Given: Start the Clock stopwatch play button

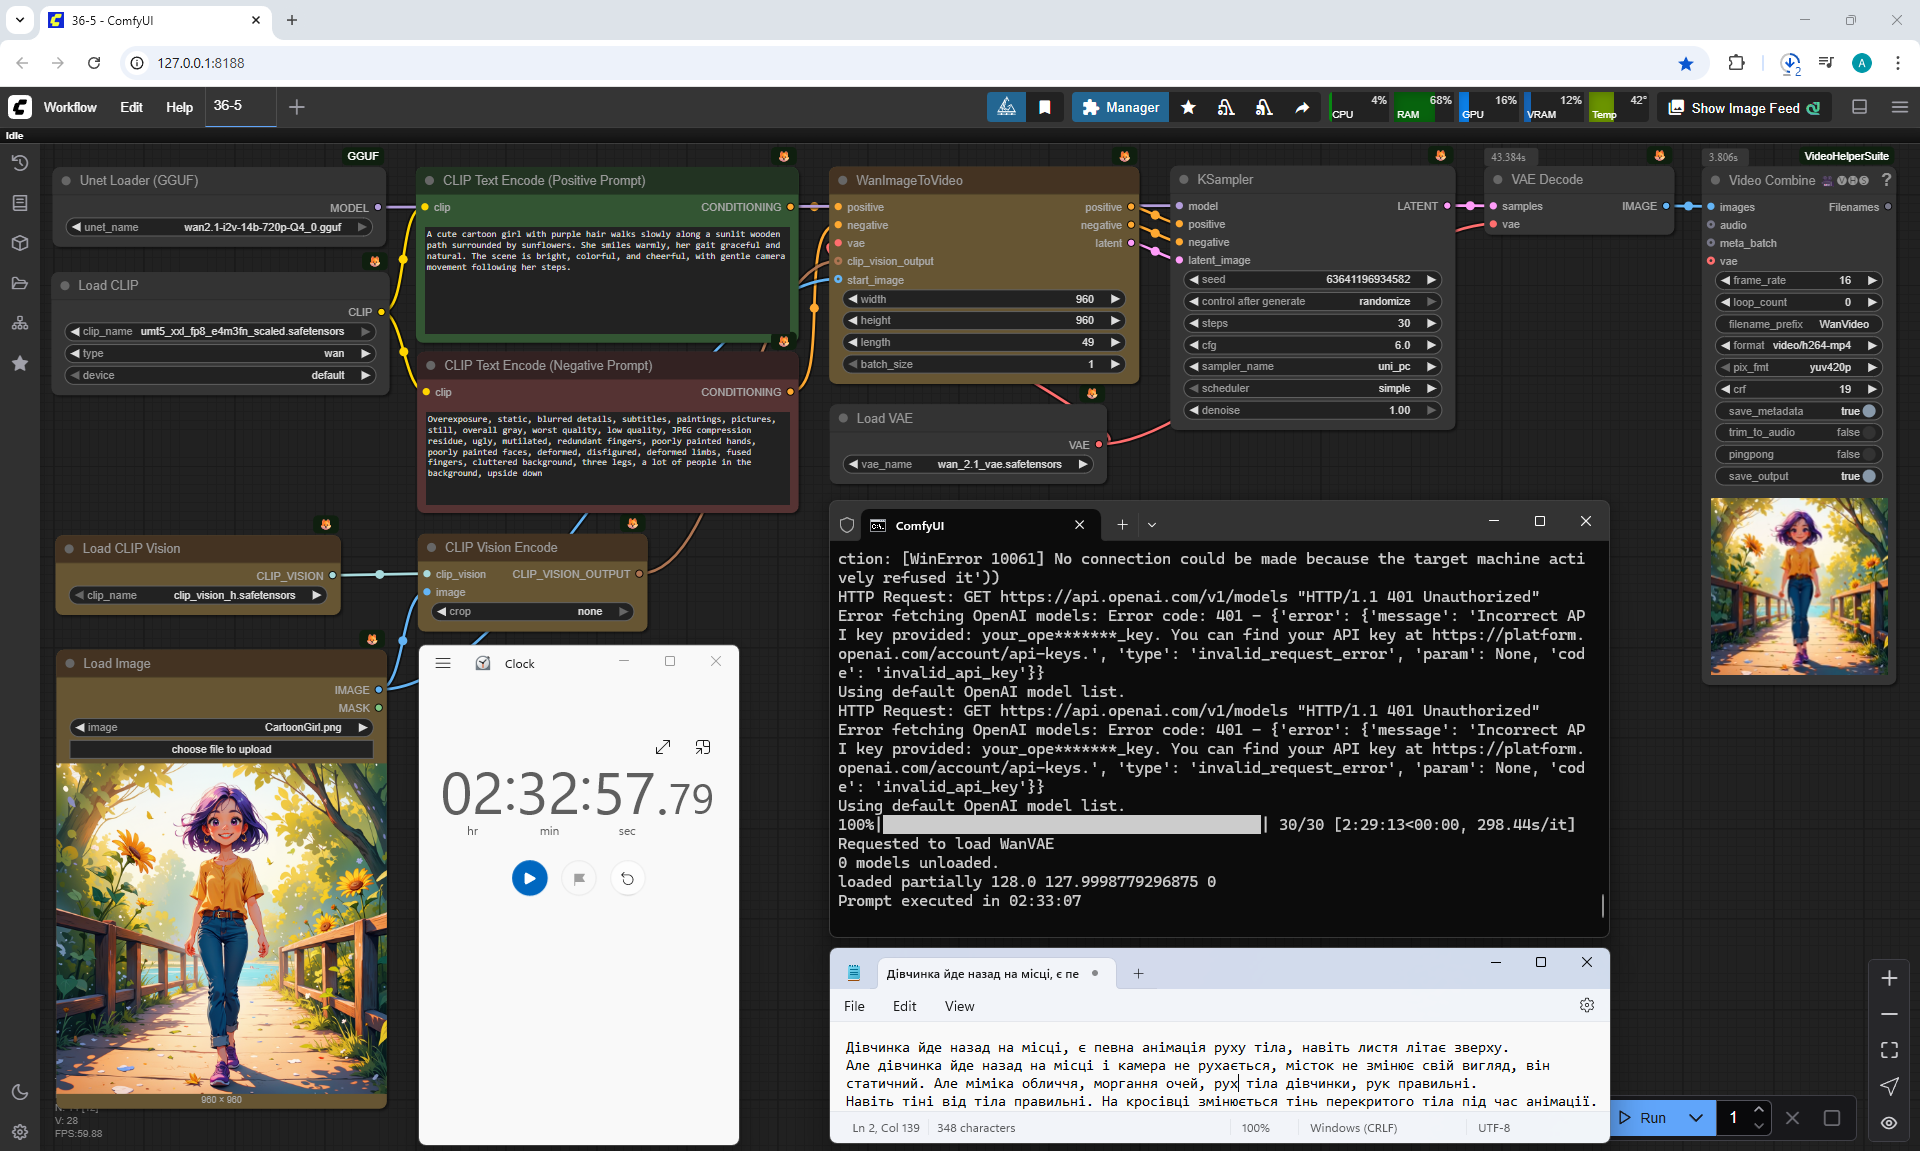Looking at the screenshot, I should point(529,878).
